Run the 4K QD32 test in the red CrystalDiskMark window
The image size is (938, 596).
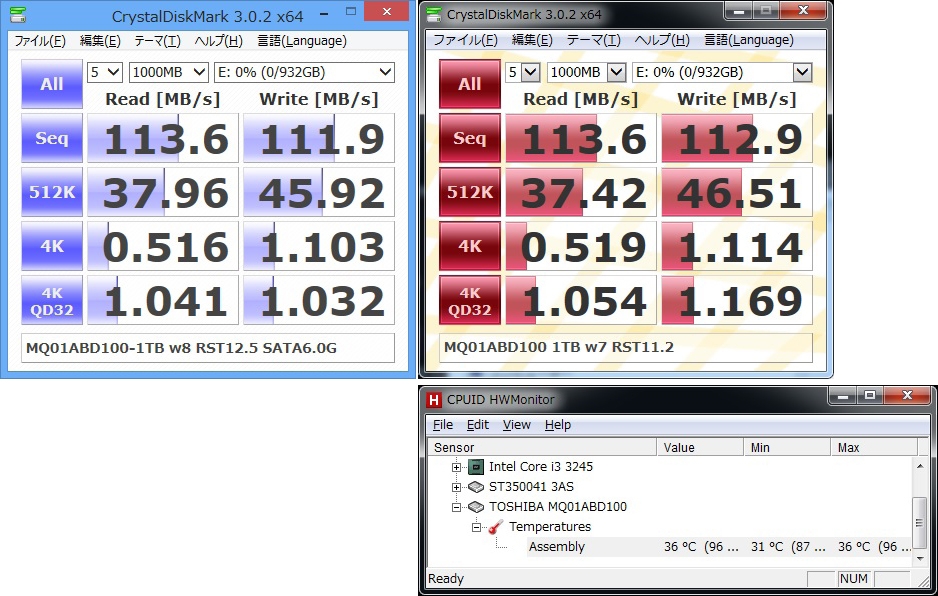[x=470, y=300]
